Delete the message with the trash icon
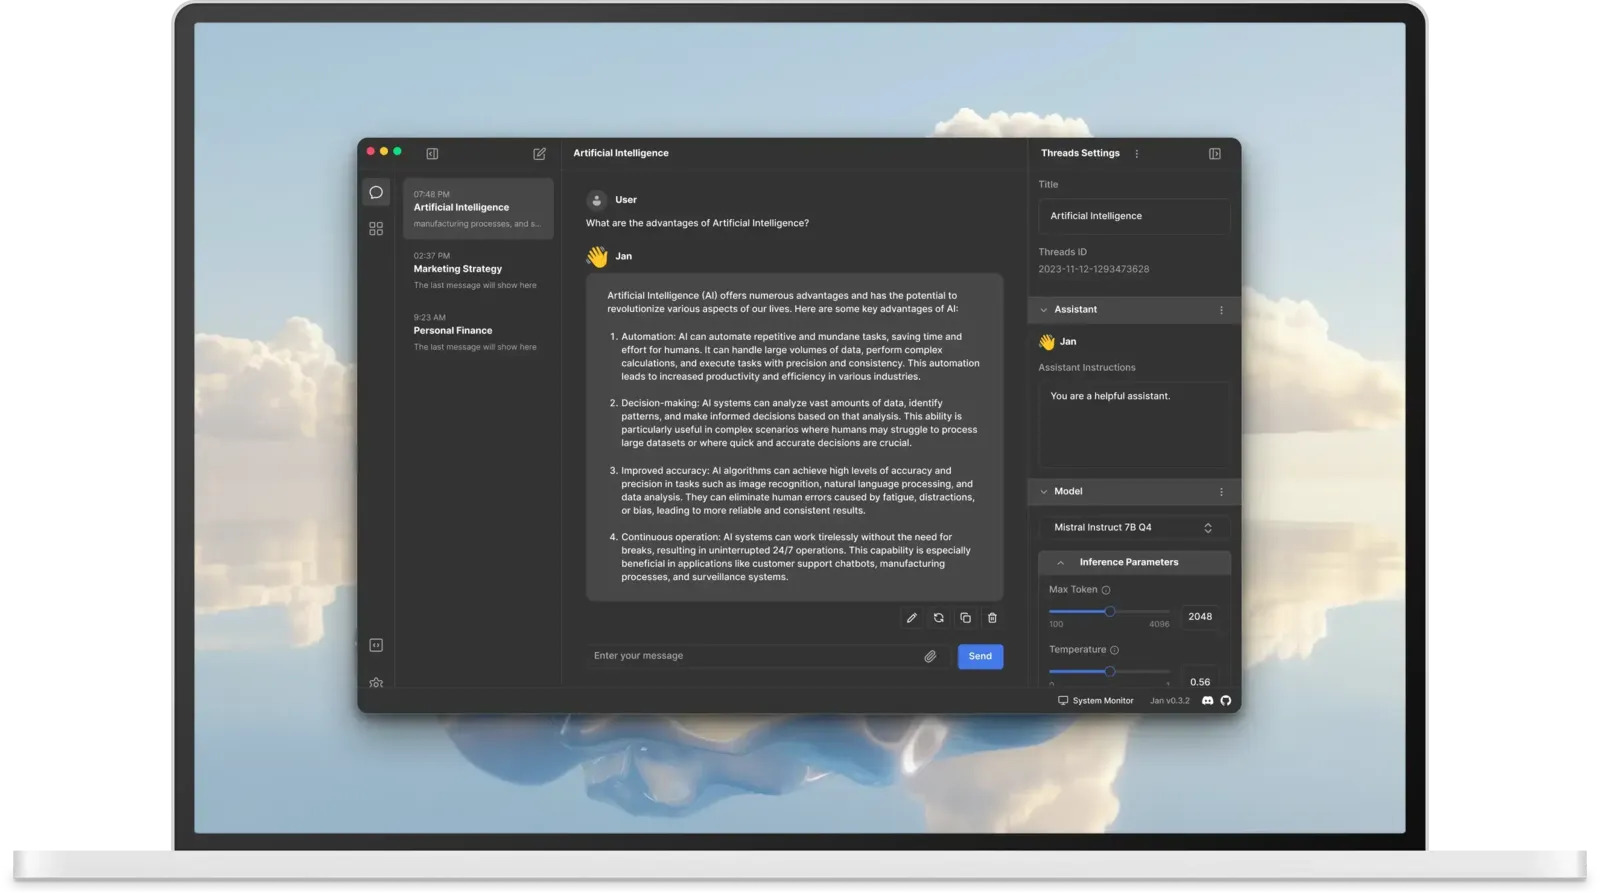 point(992,618)
